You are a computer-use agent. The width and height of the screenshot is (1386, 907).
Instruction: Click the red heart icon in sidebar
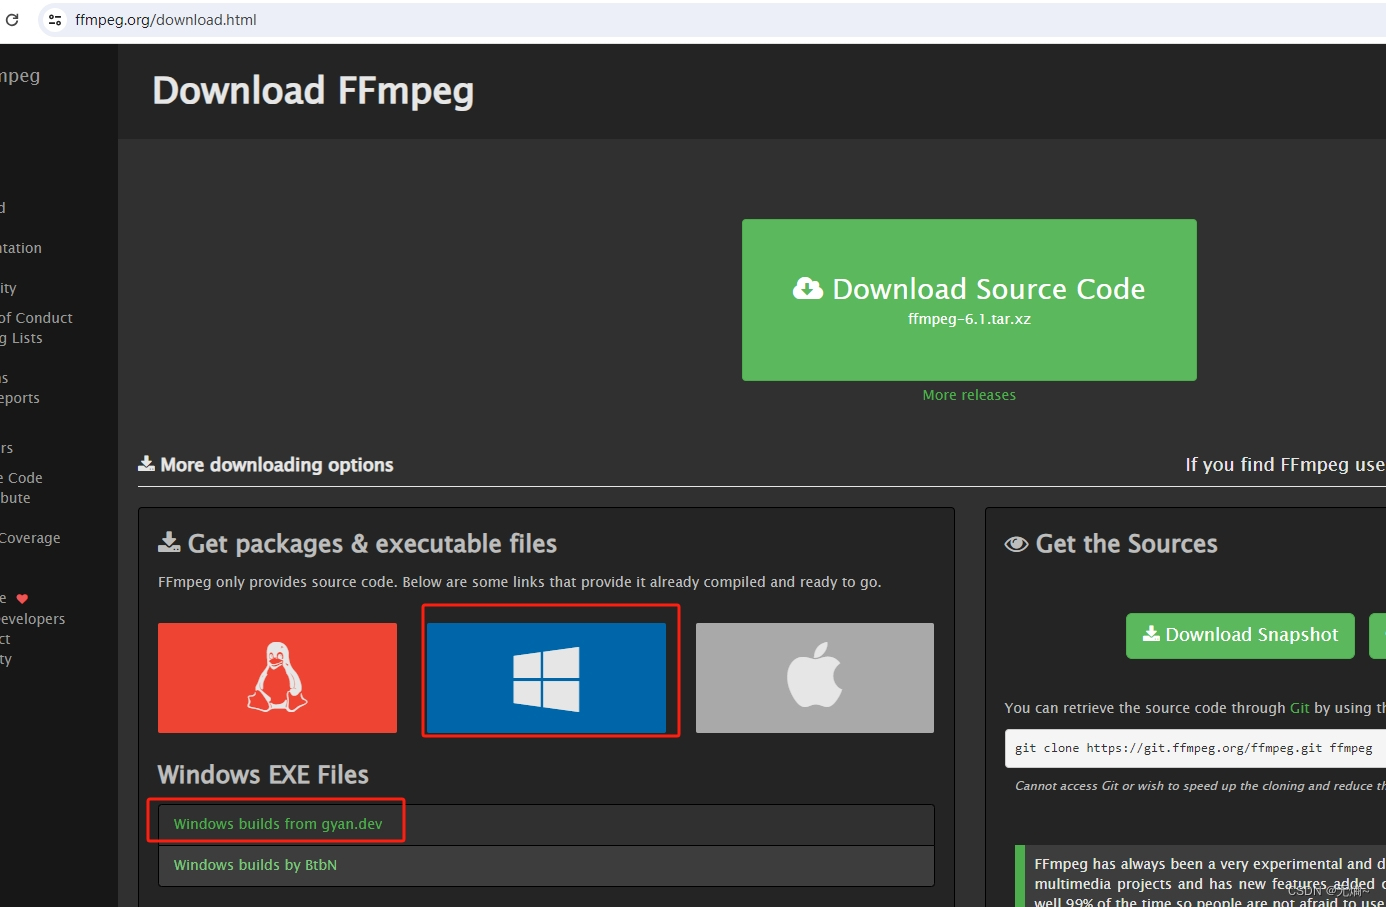pos(22,599)
